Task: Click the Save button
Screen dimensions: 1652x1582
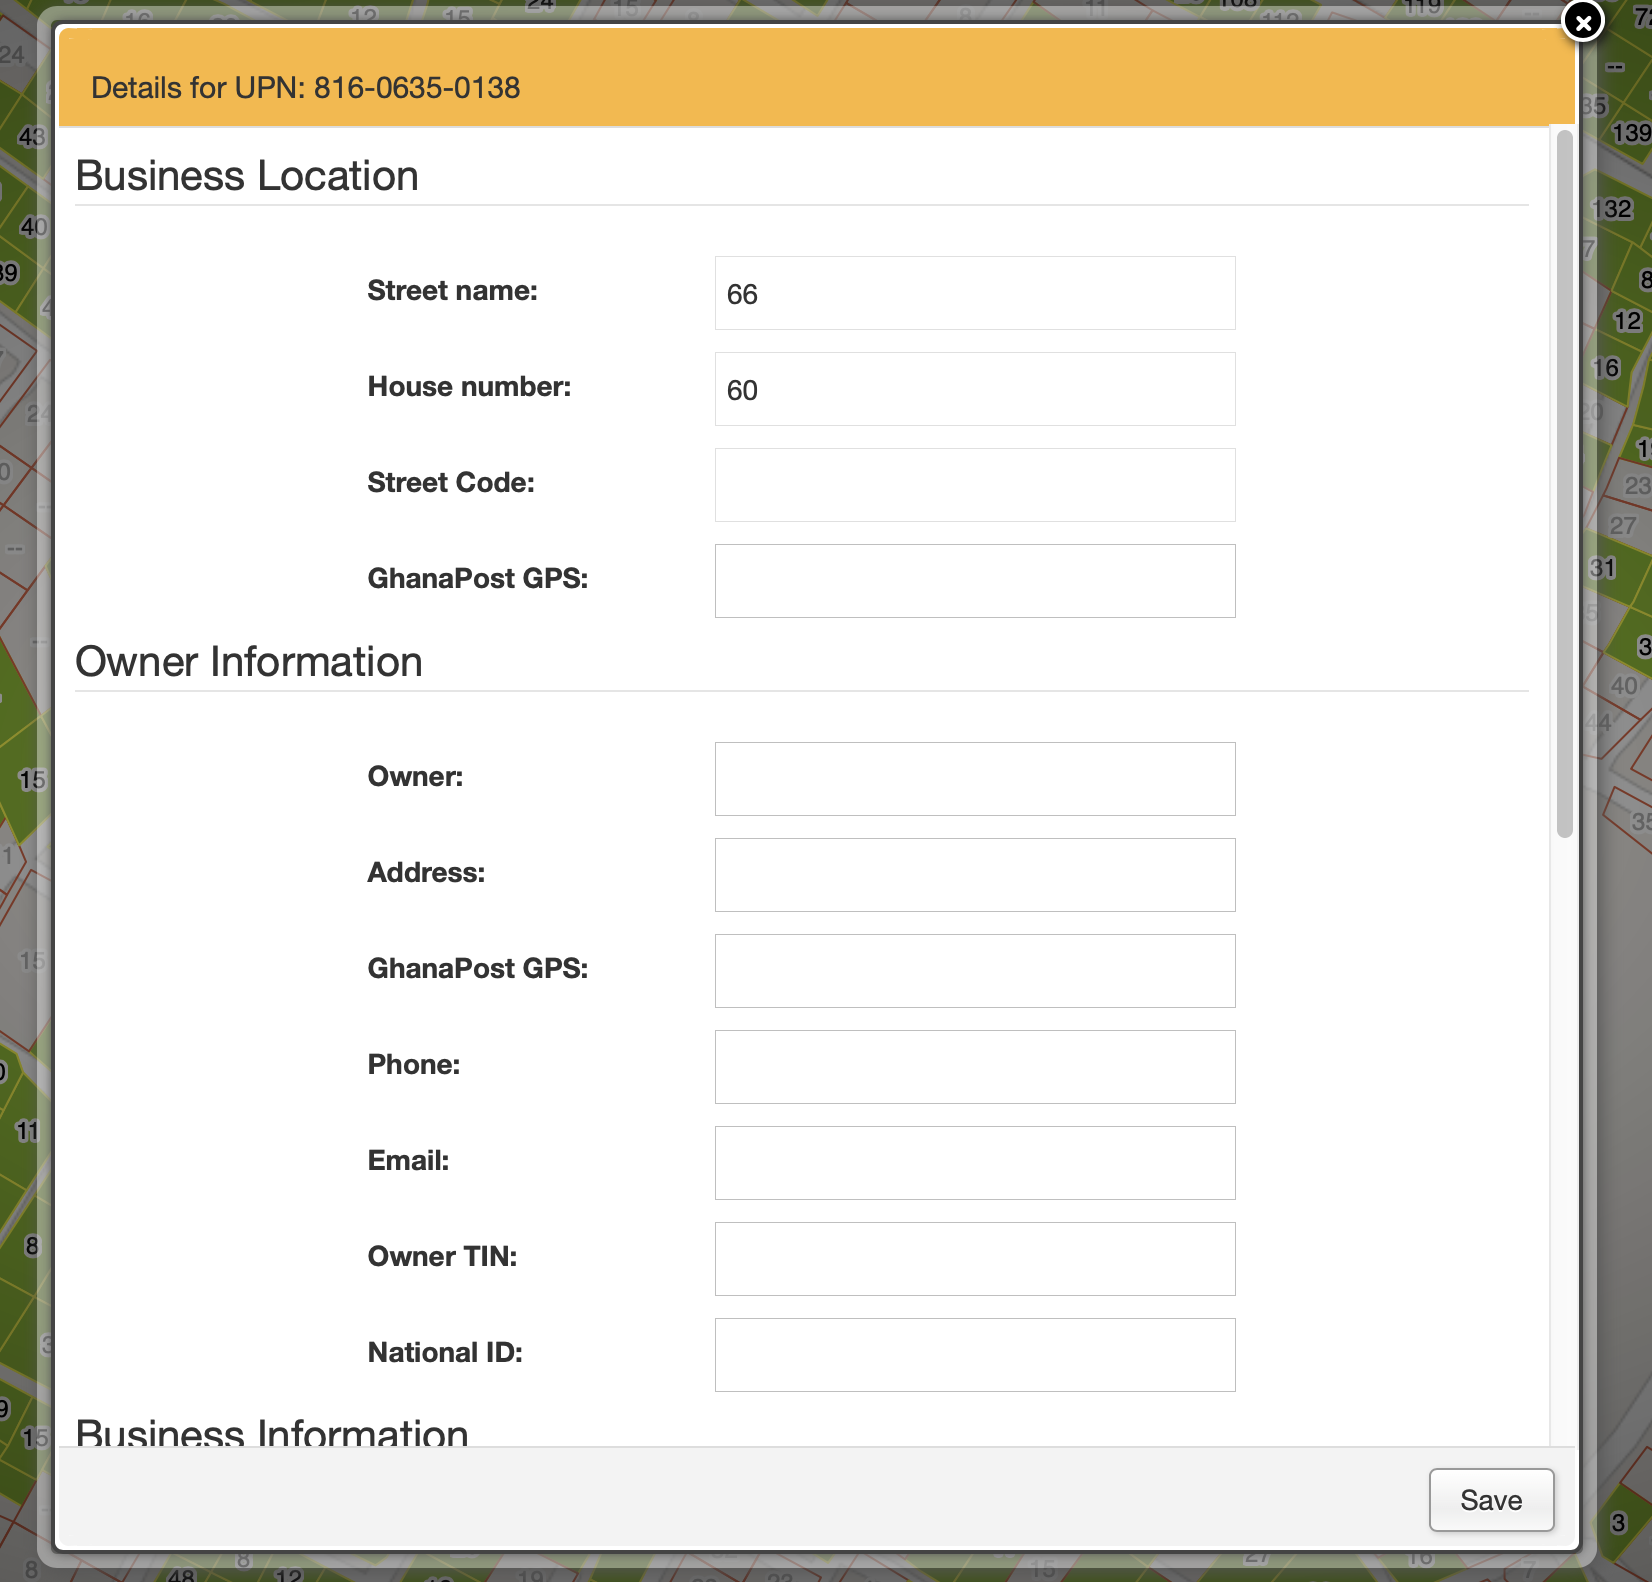Action: 1490,1500
